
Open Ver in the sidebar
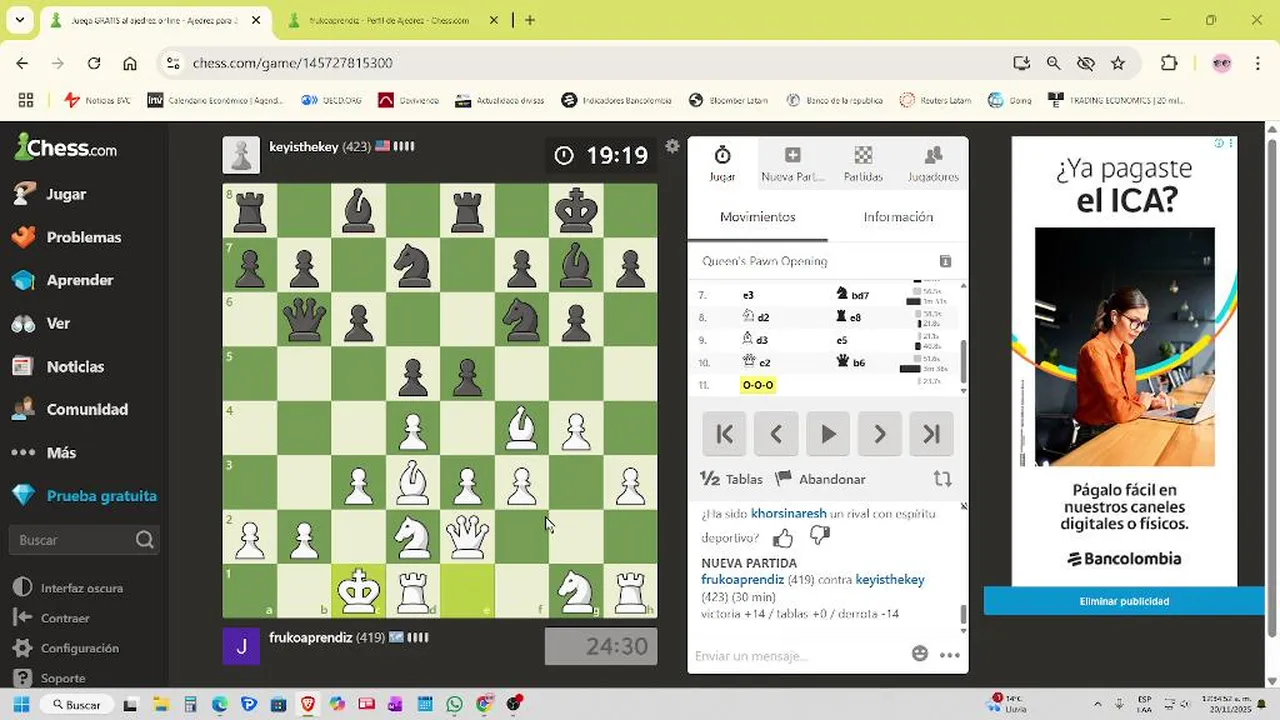coord(41,323)
